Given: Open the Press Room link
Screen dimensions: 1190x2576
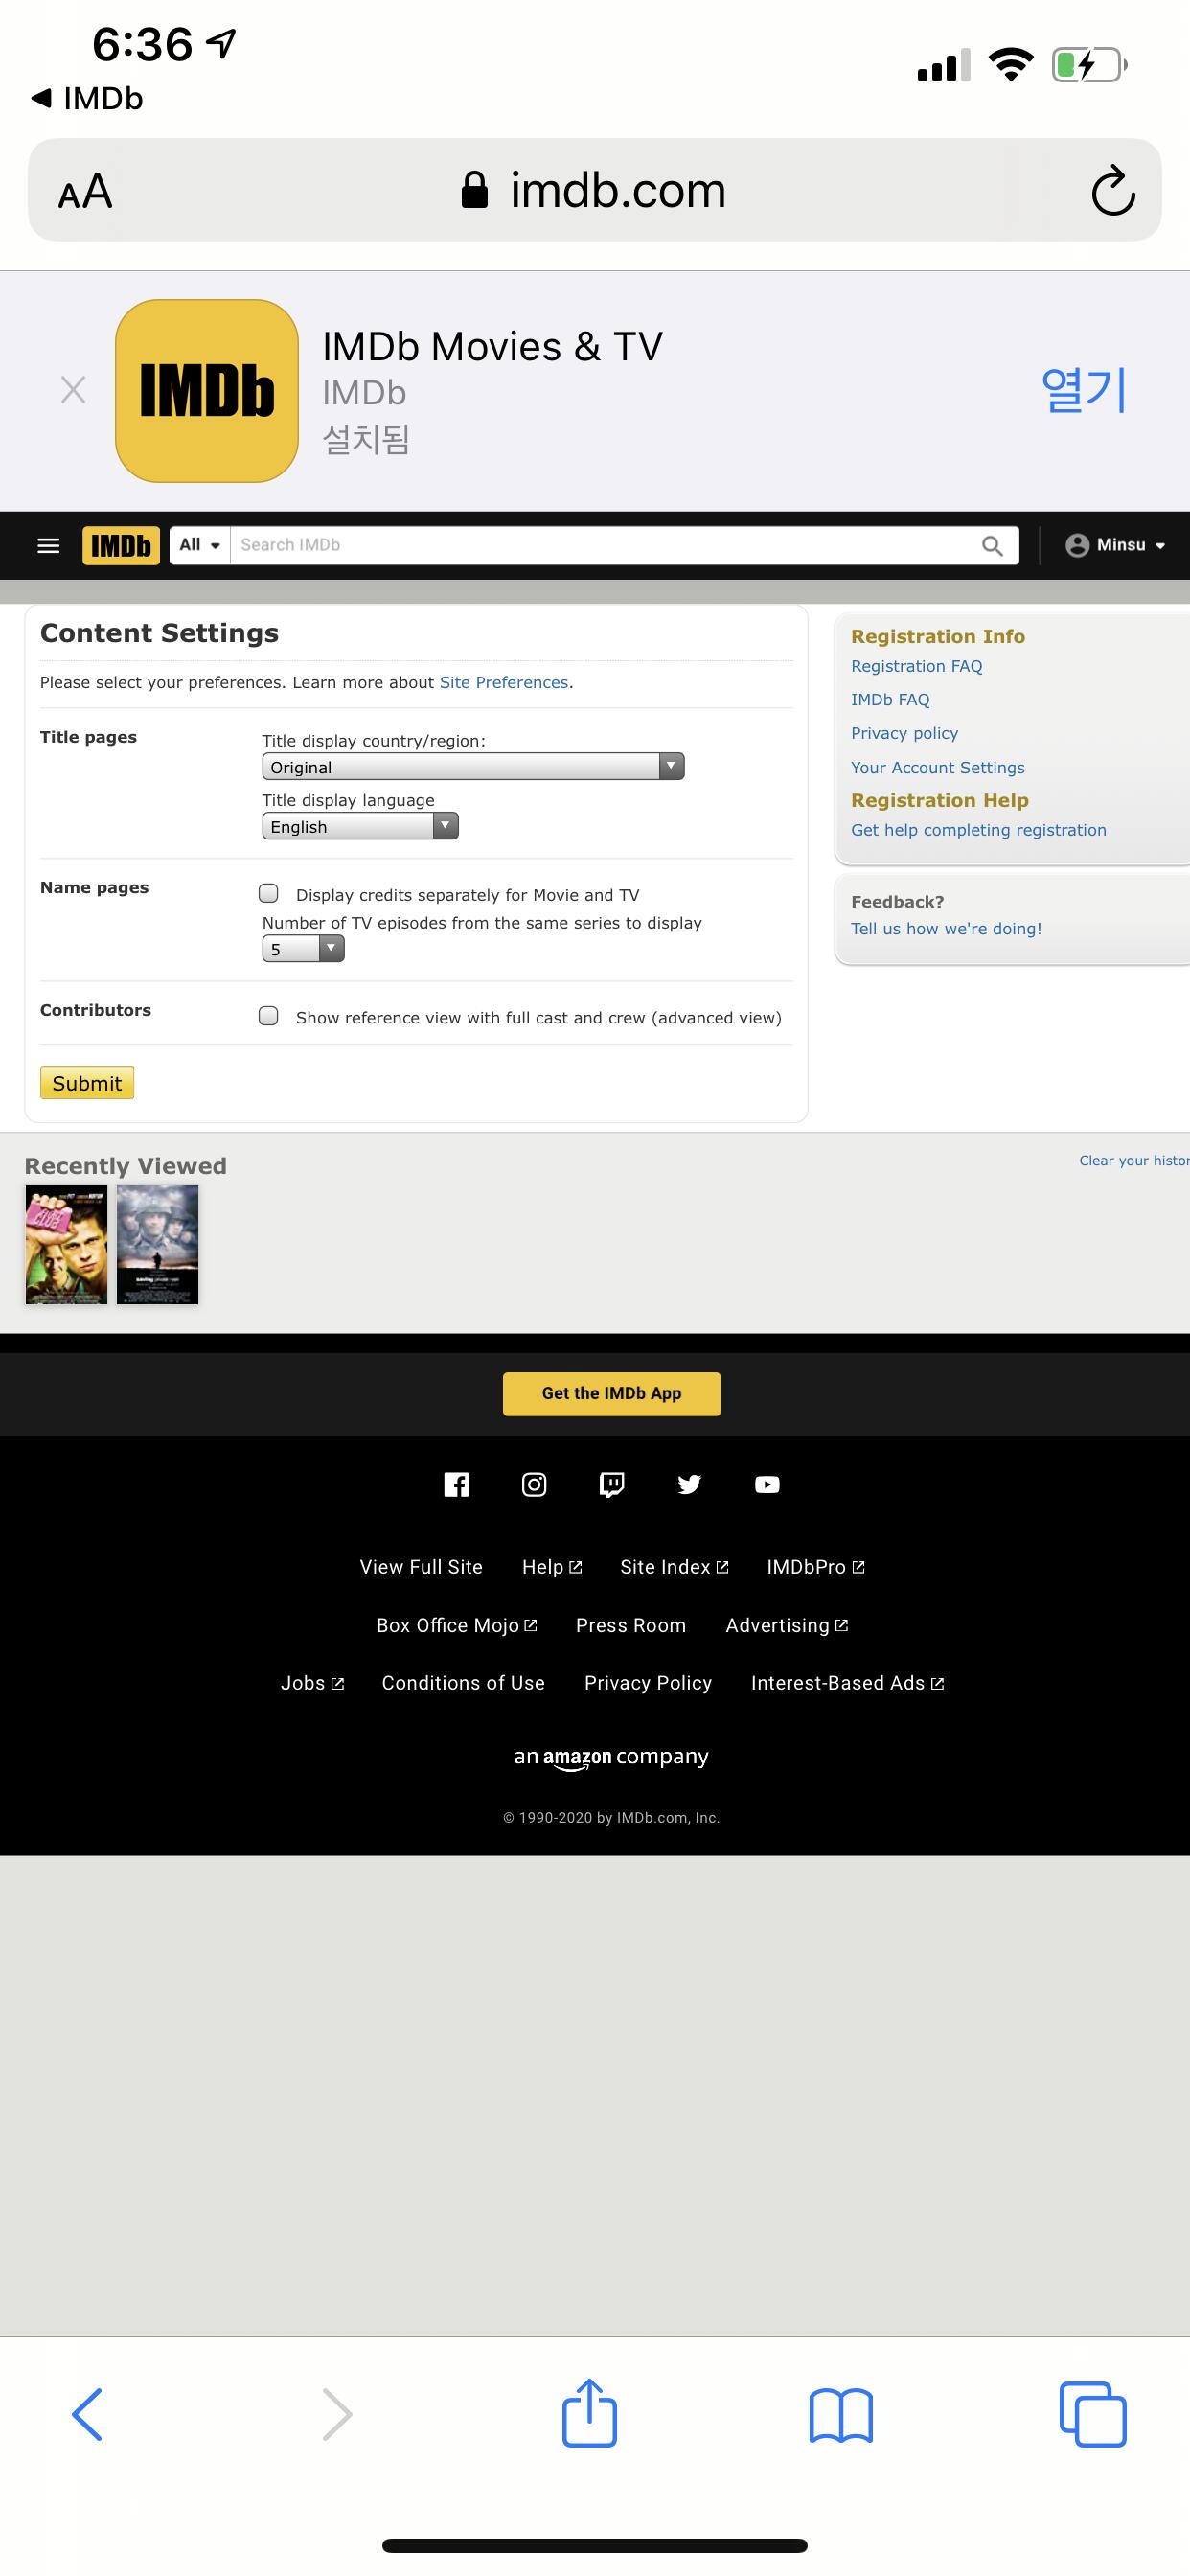Looking at the screenshot, I should (x=631, y=1626).
